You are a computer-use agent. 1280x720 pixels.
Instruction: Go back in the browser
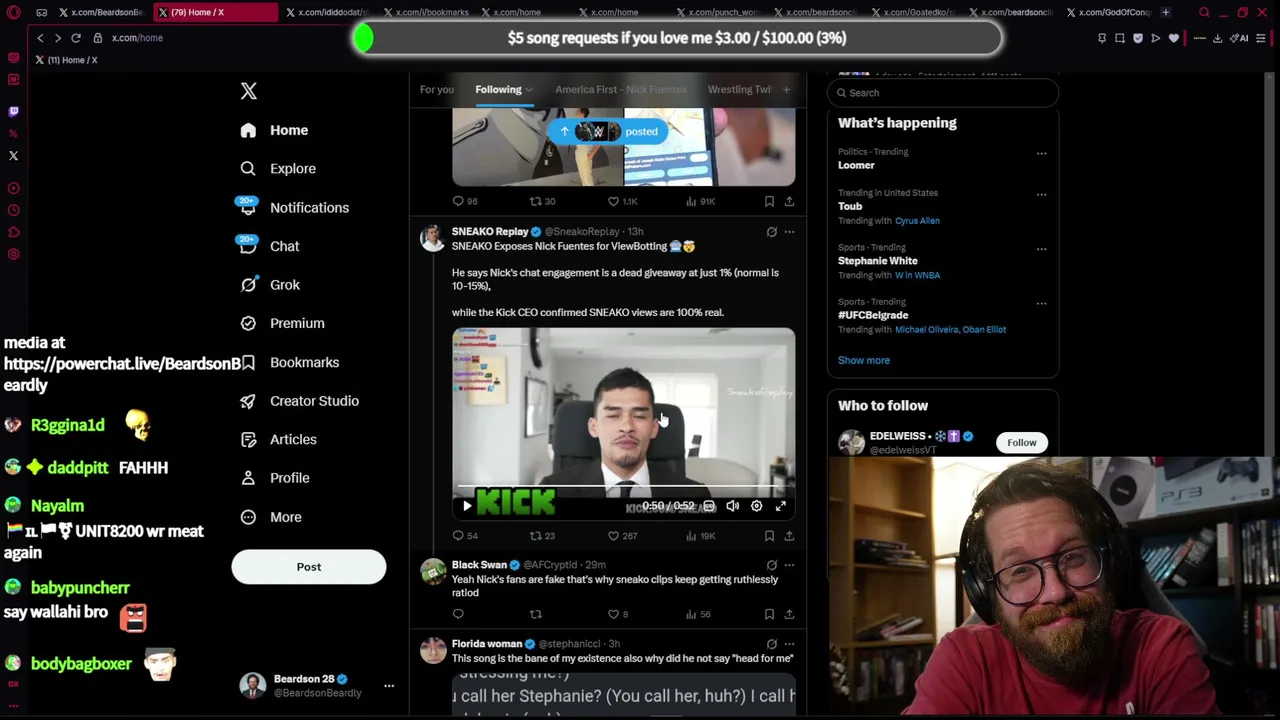click(40, 38)
